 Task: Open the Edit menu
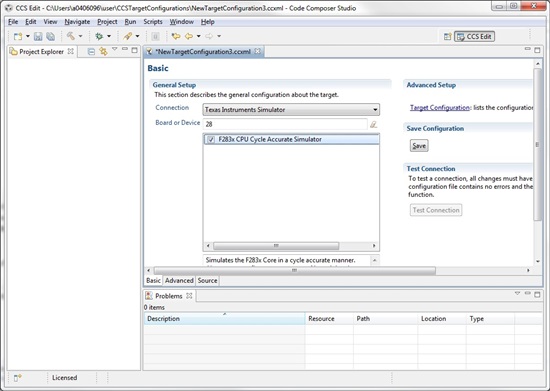(31, 22)
